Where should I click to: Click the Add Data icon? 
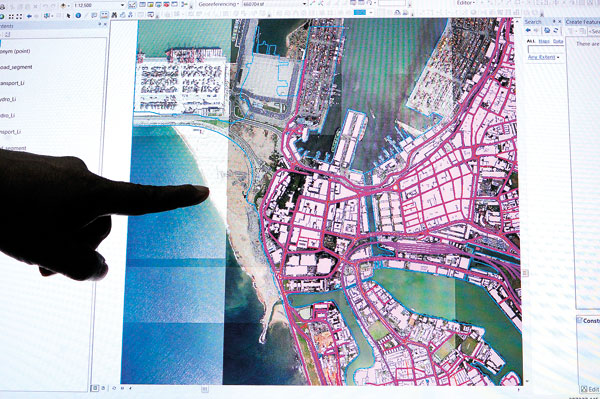pos(64,5)
